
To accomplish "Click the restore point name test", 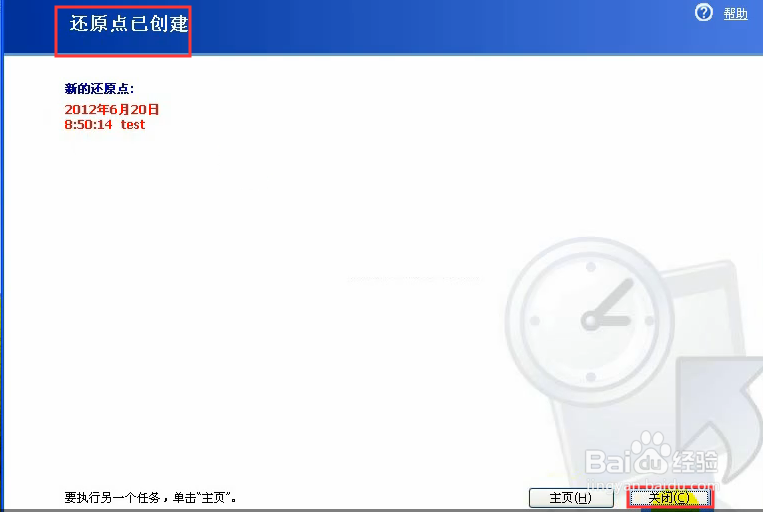I will 133,125.
